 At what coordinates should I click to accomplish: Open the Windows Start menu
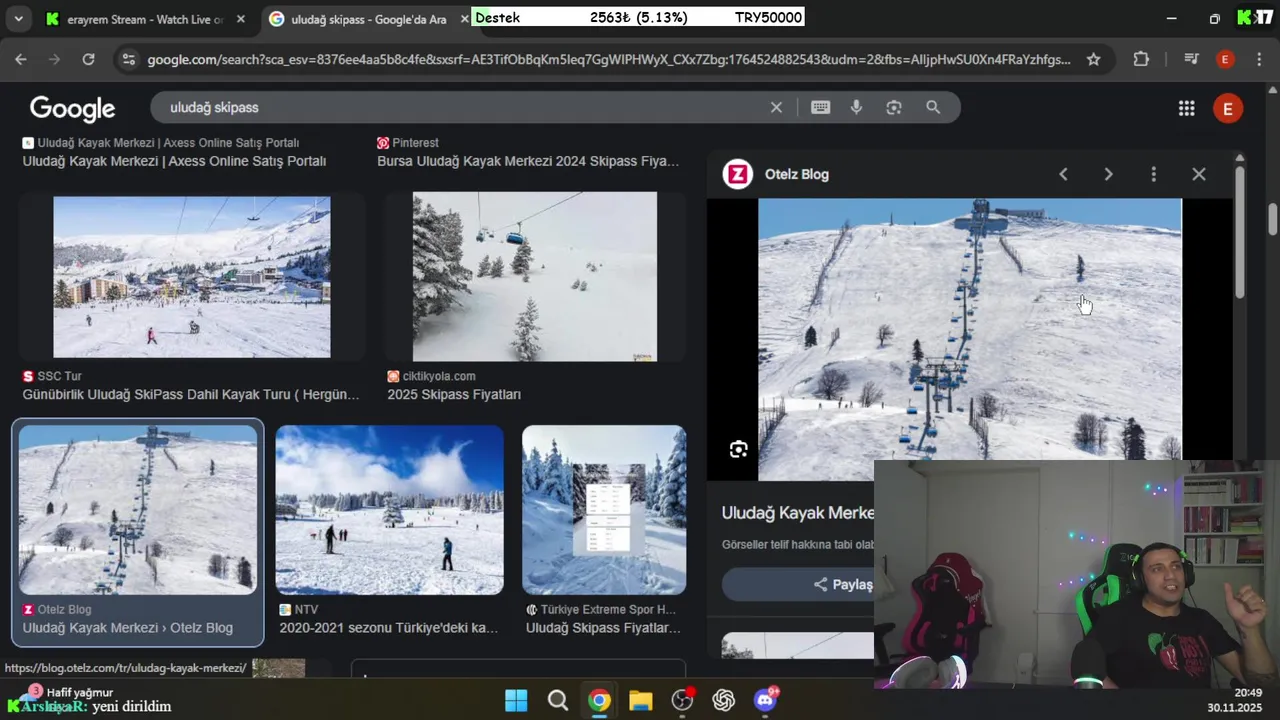point(516,700)
